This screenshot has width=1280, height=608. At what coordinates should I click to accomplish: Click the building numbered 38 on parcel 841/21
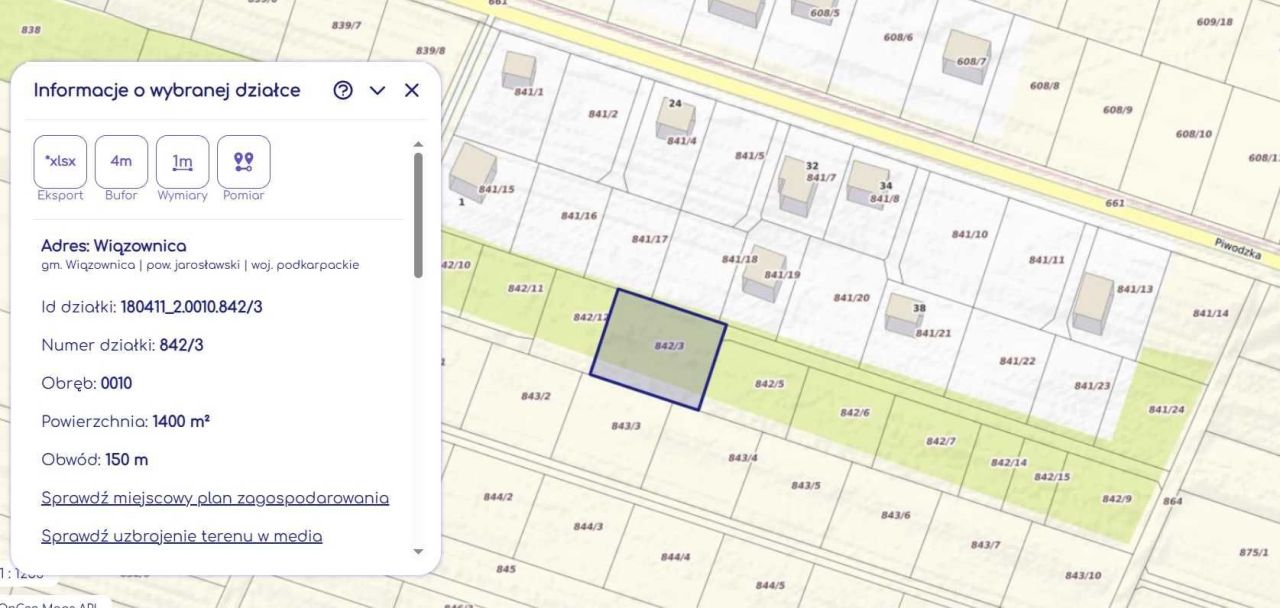click(904, 314)
